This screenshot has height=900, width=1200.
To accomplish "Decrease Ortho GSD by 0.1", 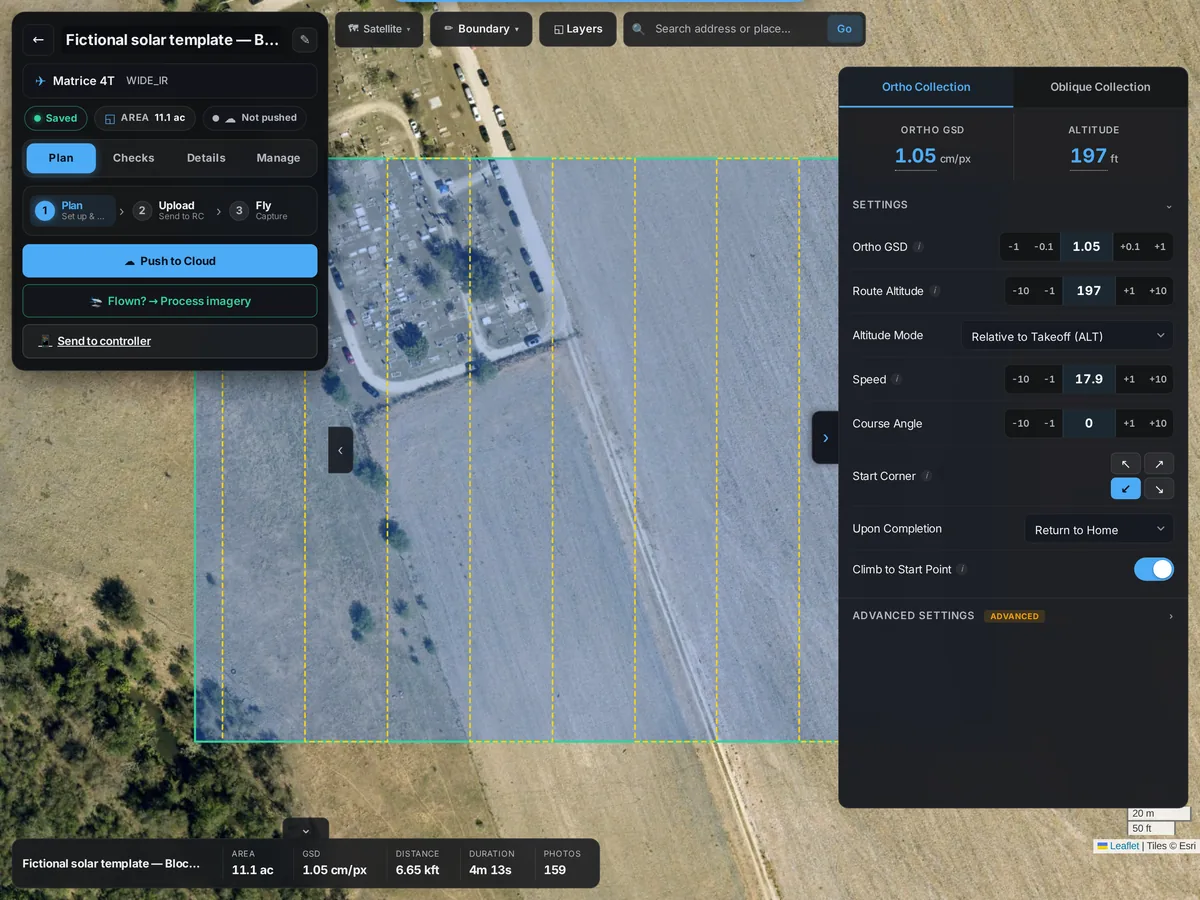I will click(x=1043, y=247).
